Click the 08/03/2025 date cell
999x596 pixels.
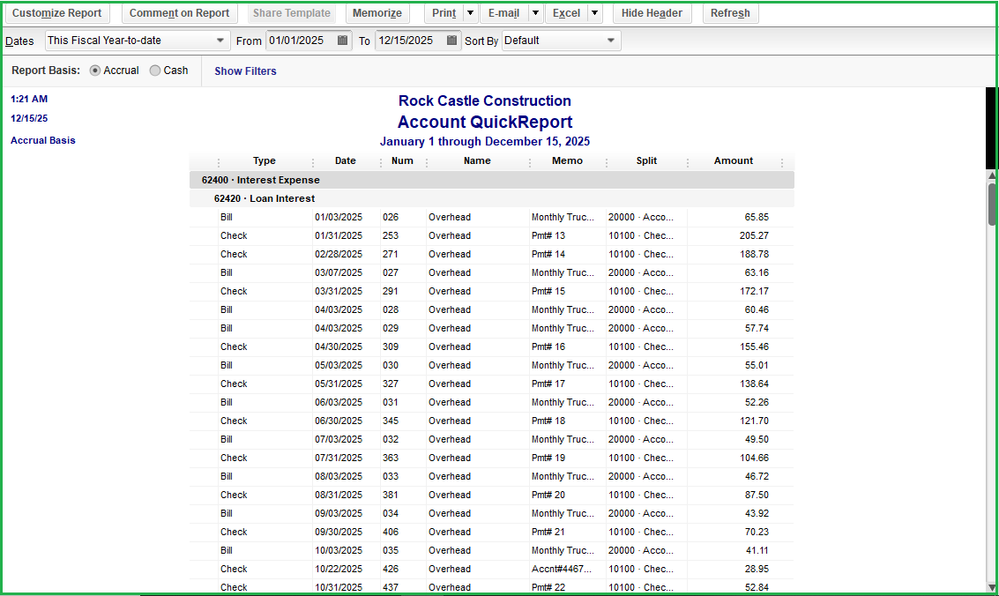point(338,476)
